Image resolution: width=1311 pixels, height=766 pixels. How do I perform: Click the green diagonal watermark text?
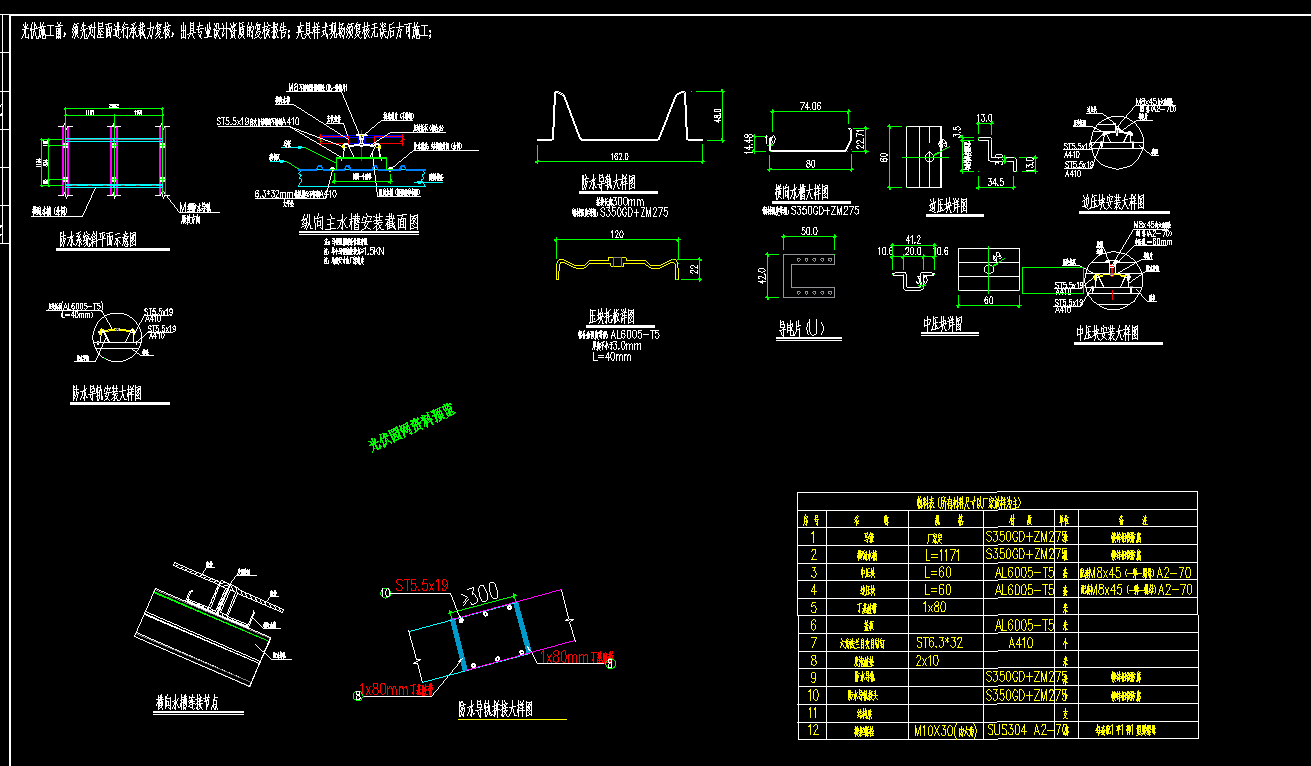(412, 427)
